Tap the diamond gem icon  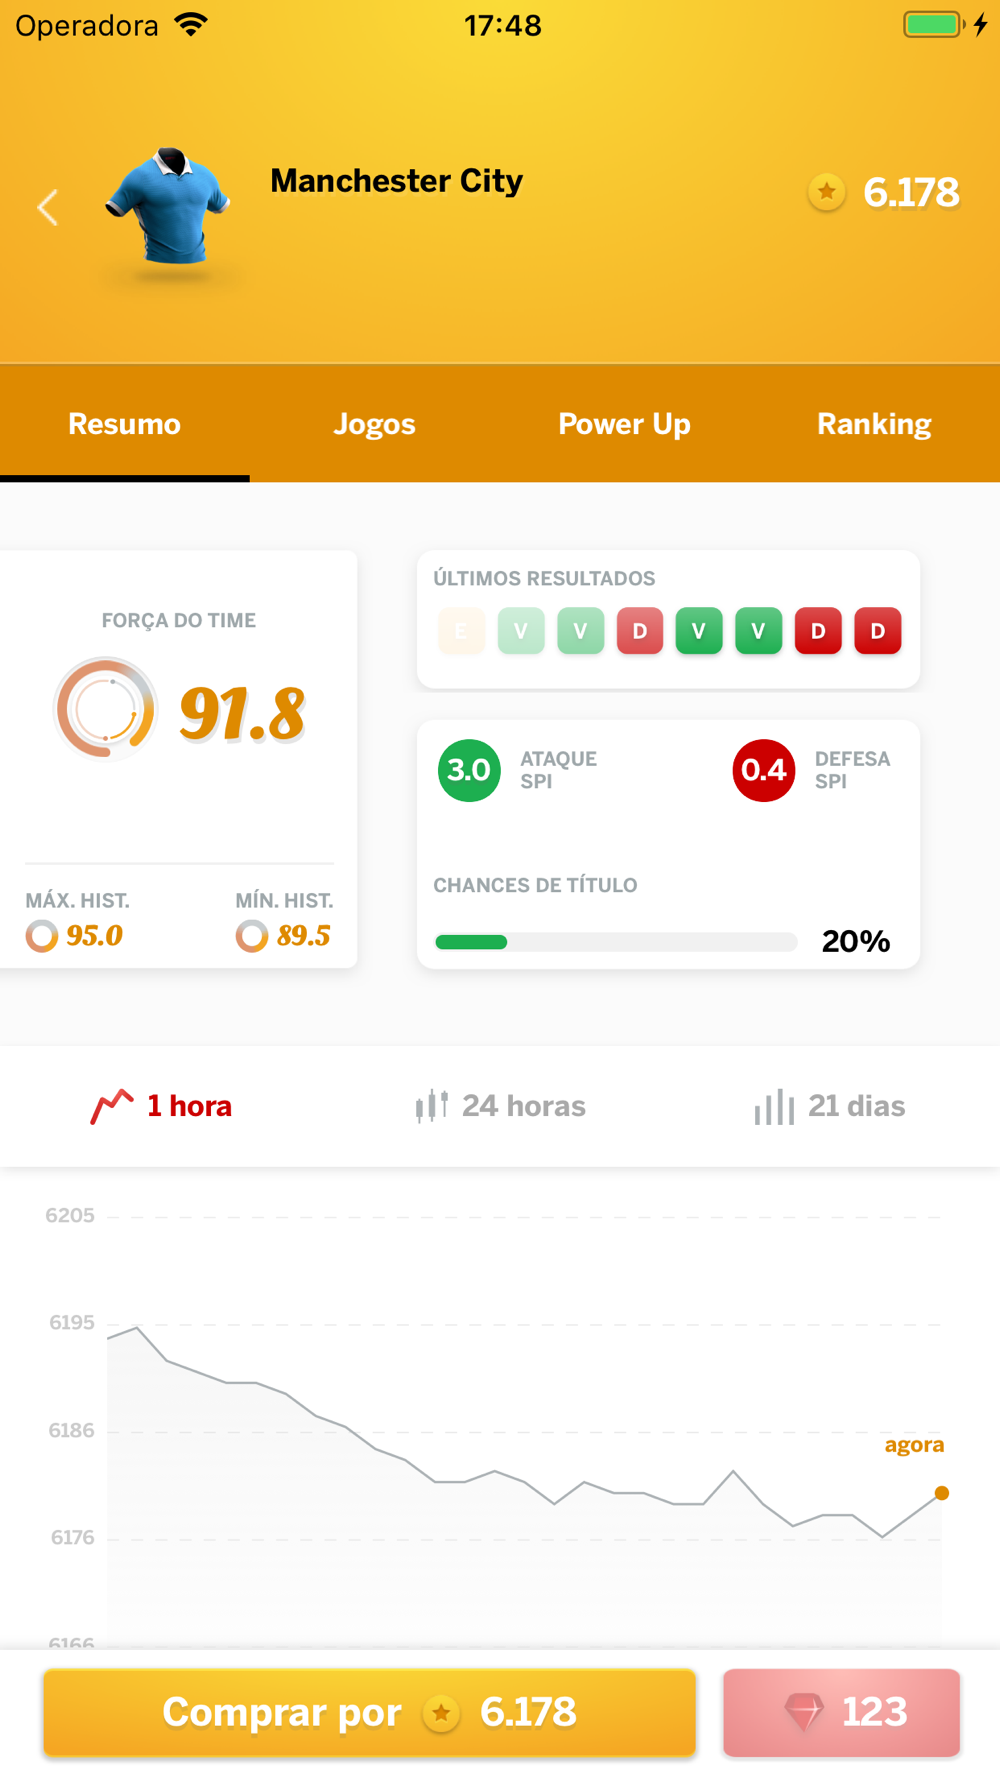tap(803, 1712)
